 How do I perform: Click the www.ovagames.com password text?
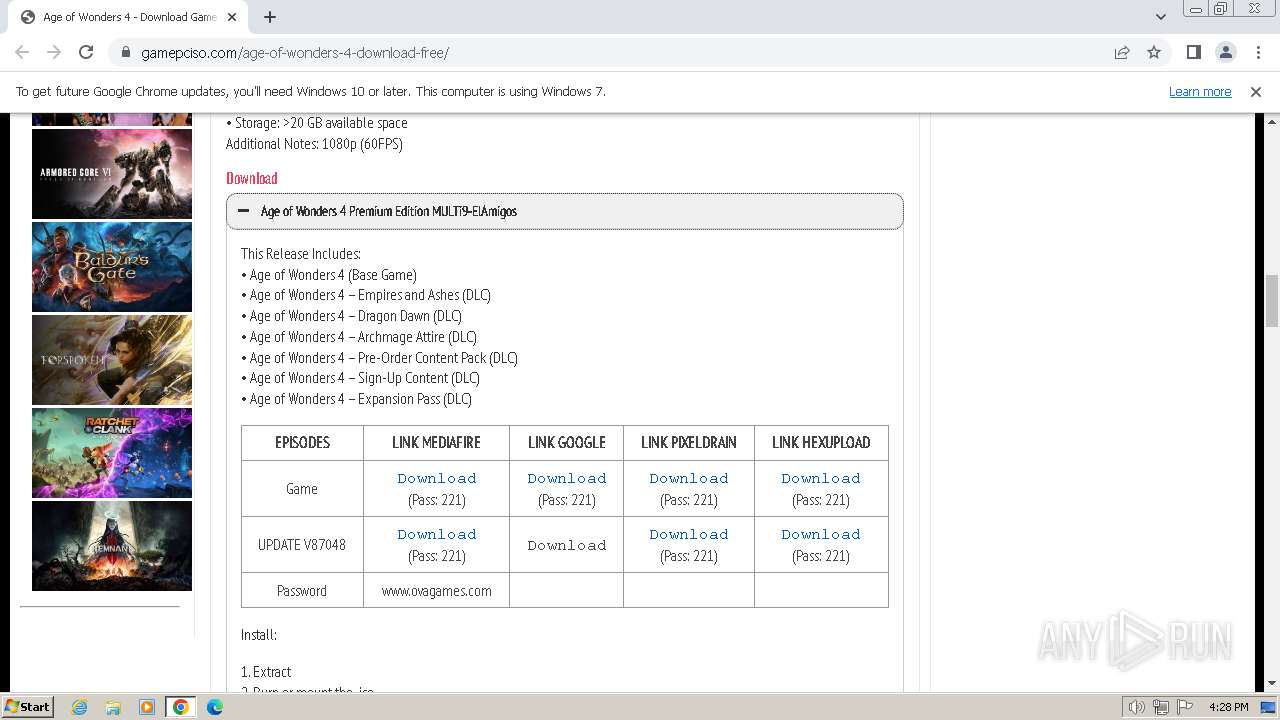437,591
